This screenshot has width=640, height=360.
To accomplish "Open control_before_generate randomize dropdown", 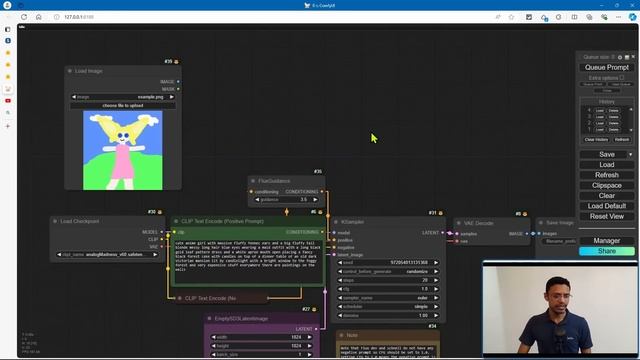I will tap(388, 271).
